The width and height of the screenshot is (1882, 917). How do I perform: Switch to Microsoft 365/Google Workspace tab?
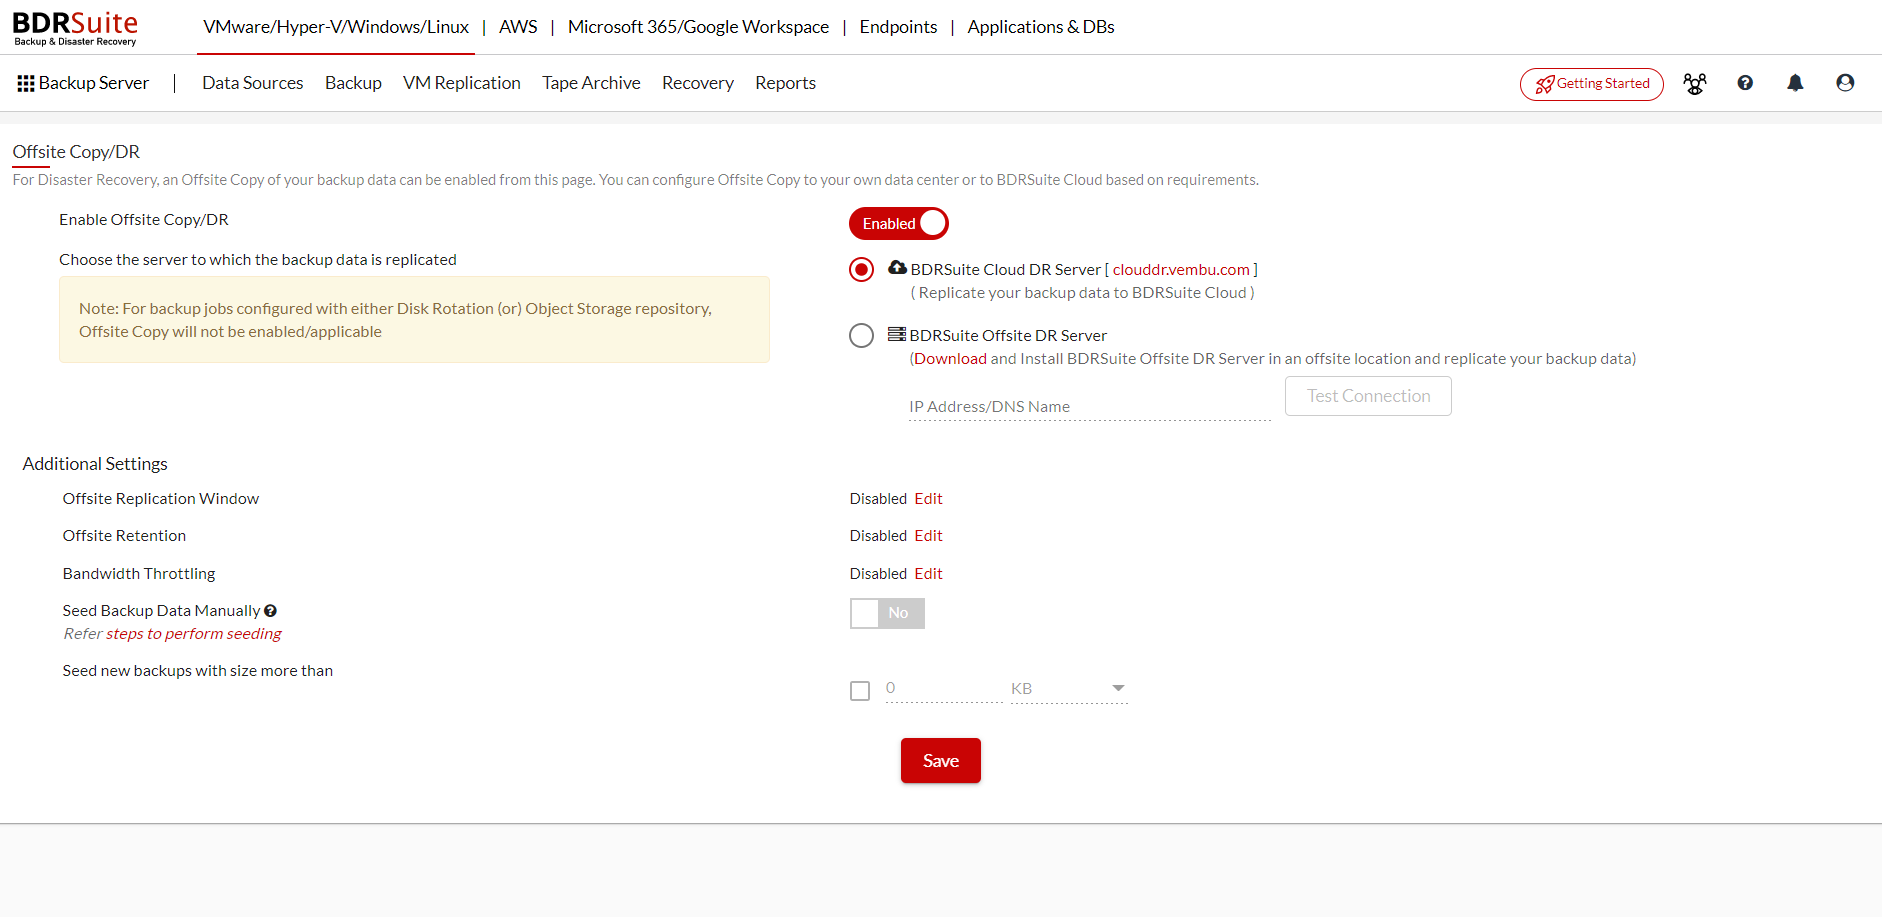(x=698, y=27)
